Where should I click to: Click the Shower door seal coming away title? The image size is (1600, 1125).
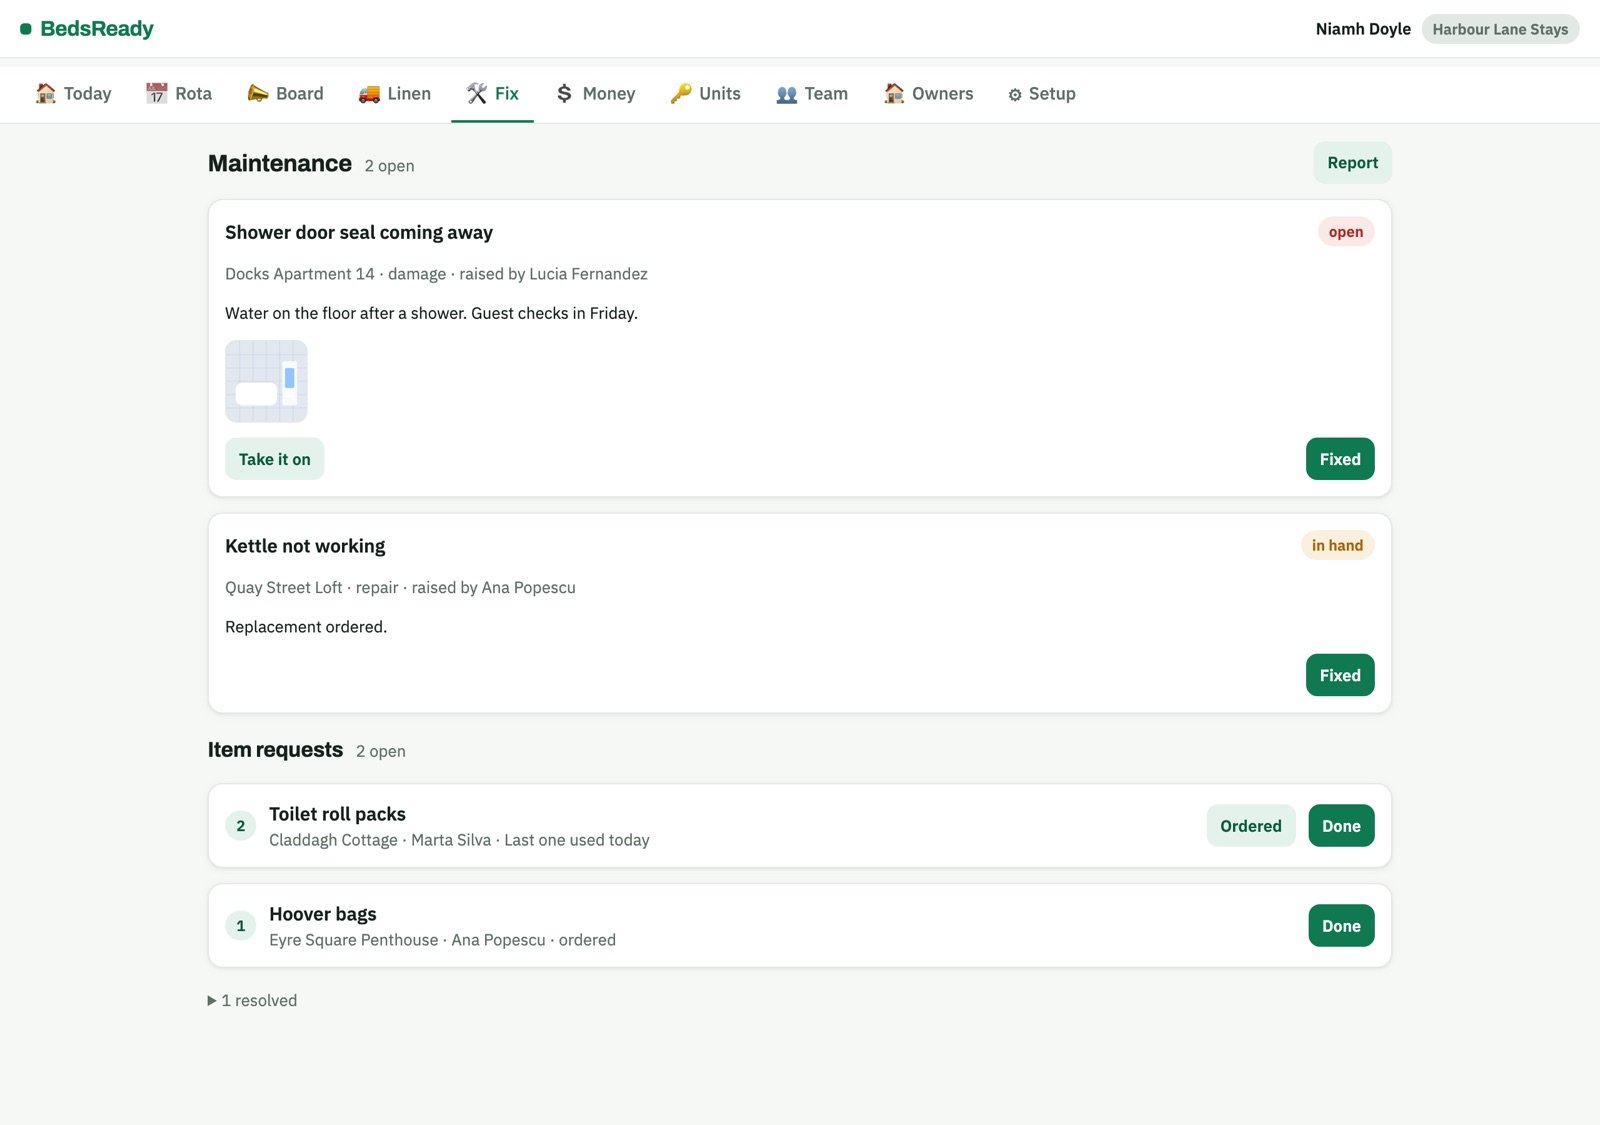[x=359, y=232]
